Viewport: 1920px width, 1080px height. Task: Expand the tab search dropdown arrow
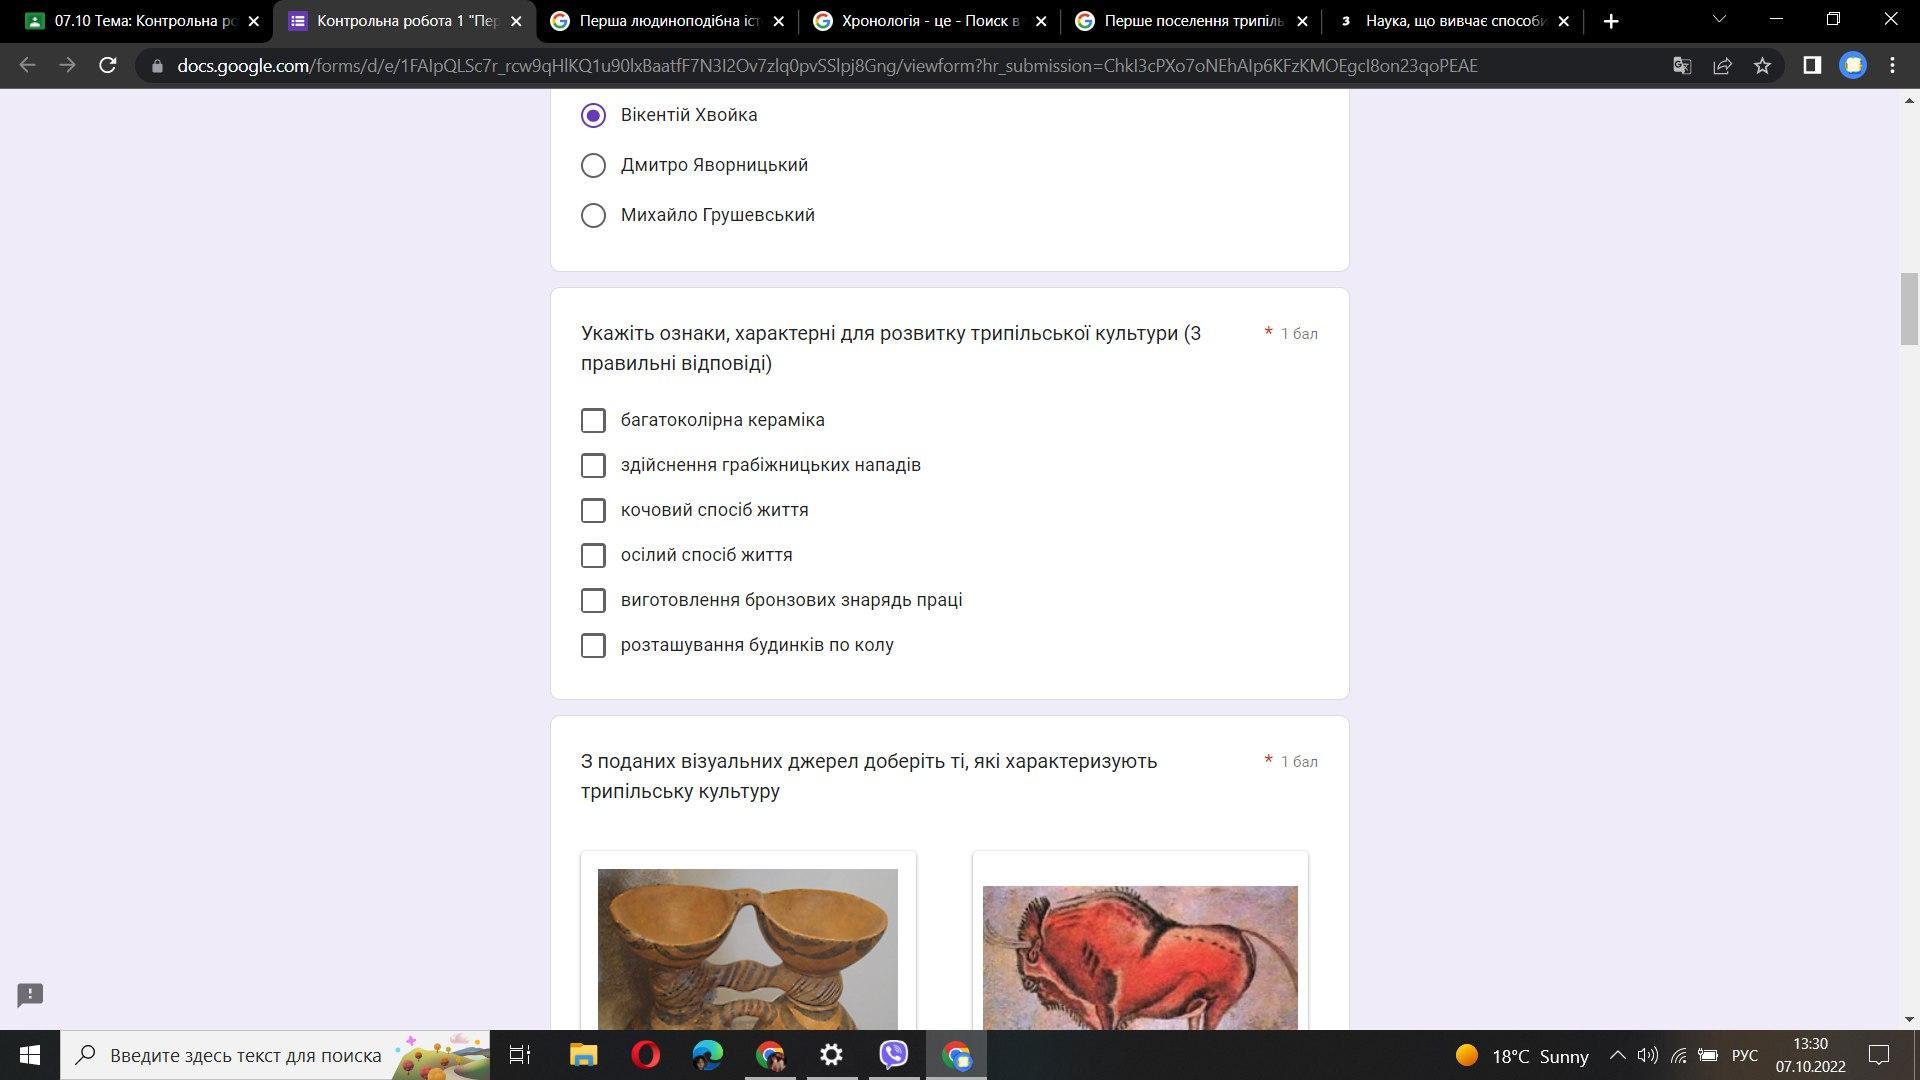[x=1719, y=20]
